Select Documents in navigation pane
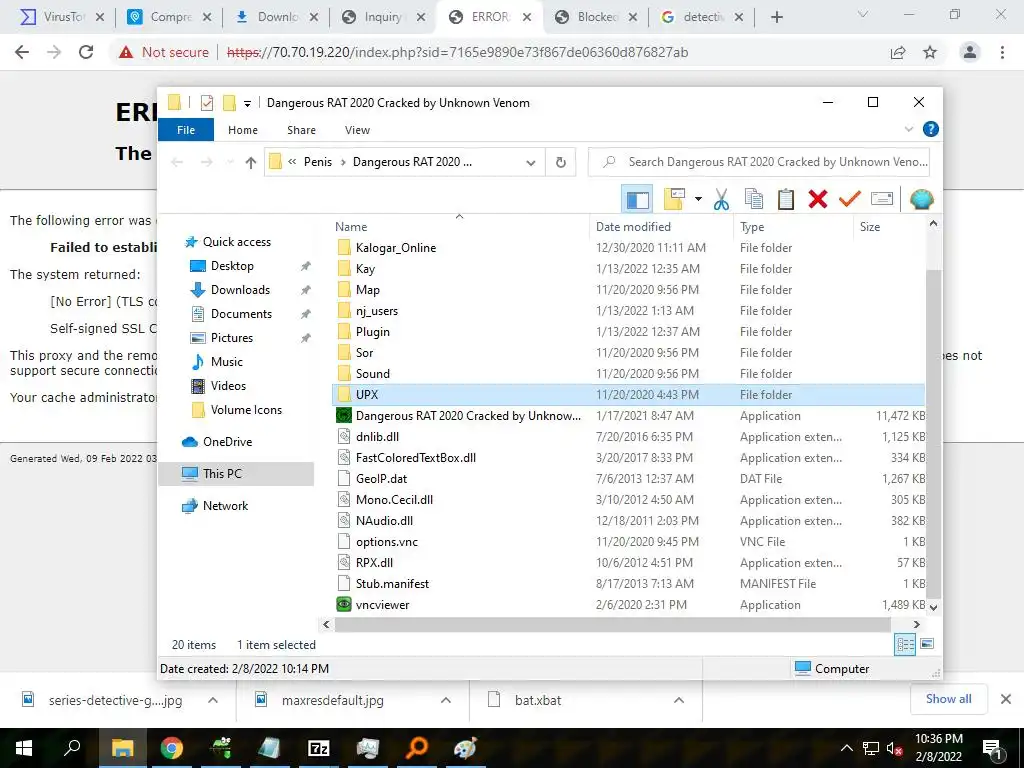The height and width of the screenshot is (768, 1024). [x=241, y=314]
